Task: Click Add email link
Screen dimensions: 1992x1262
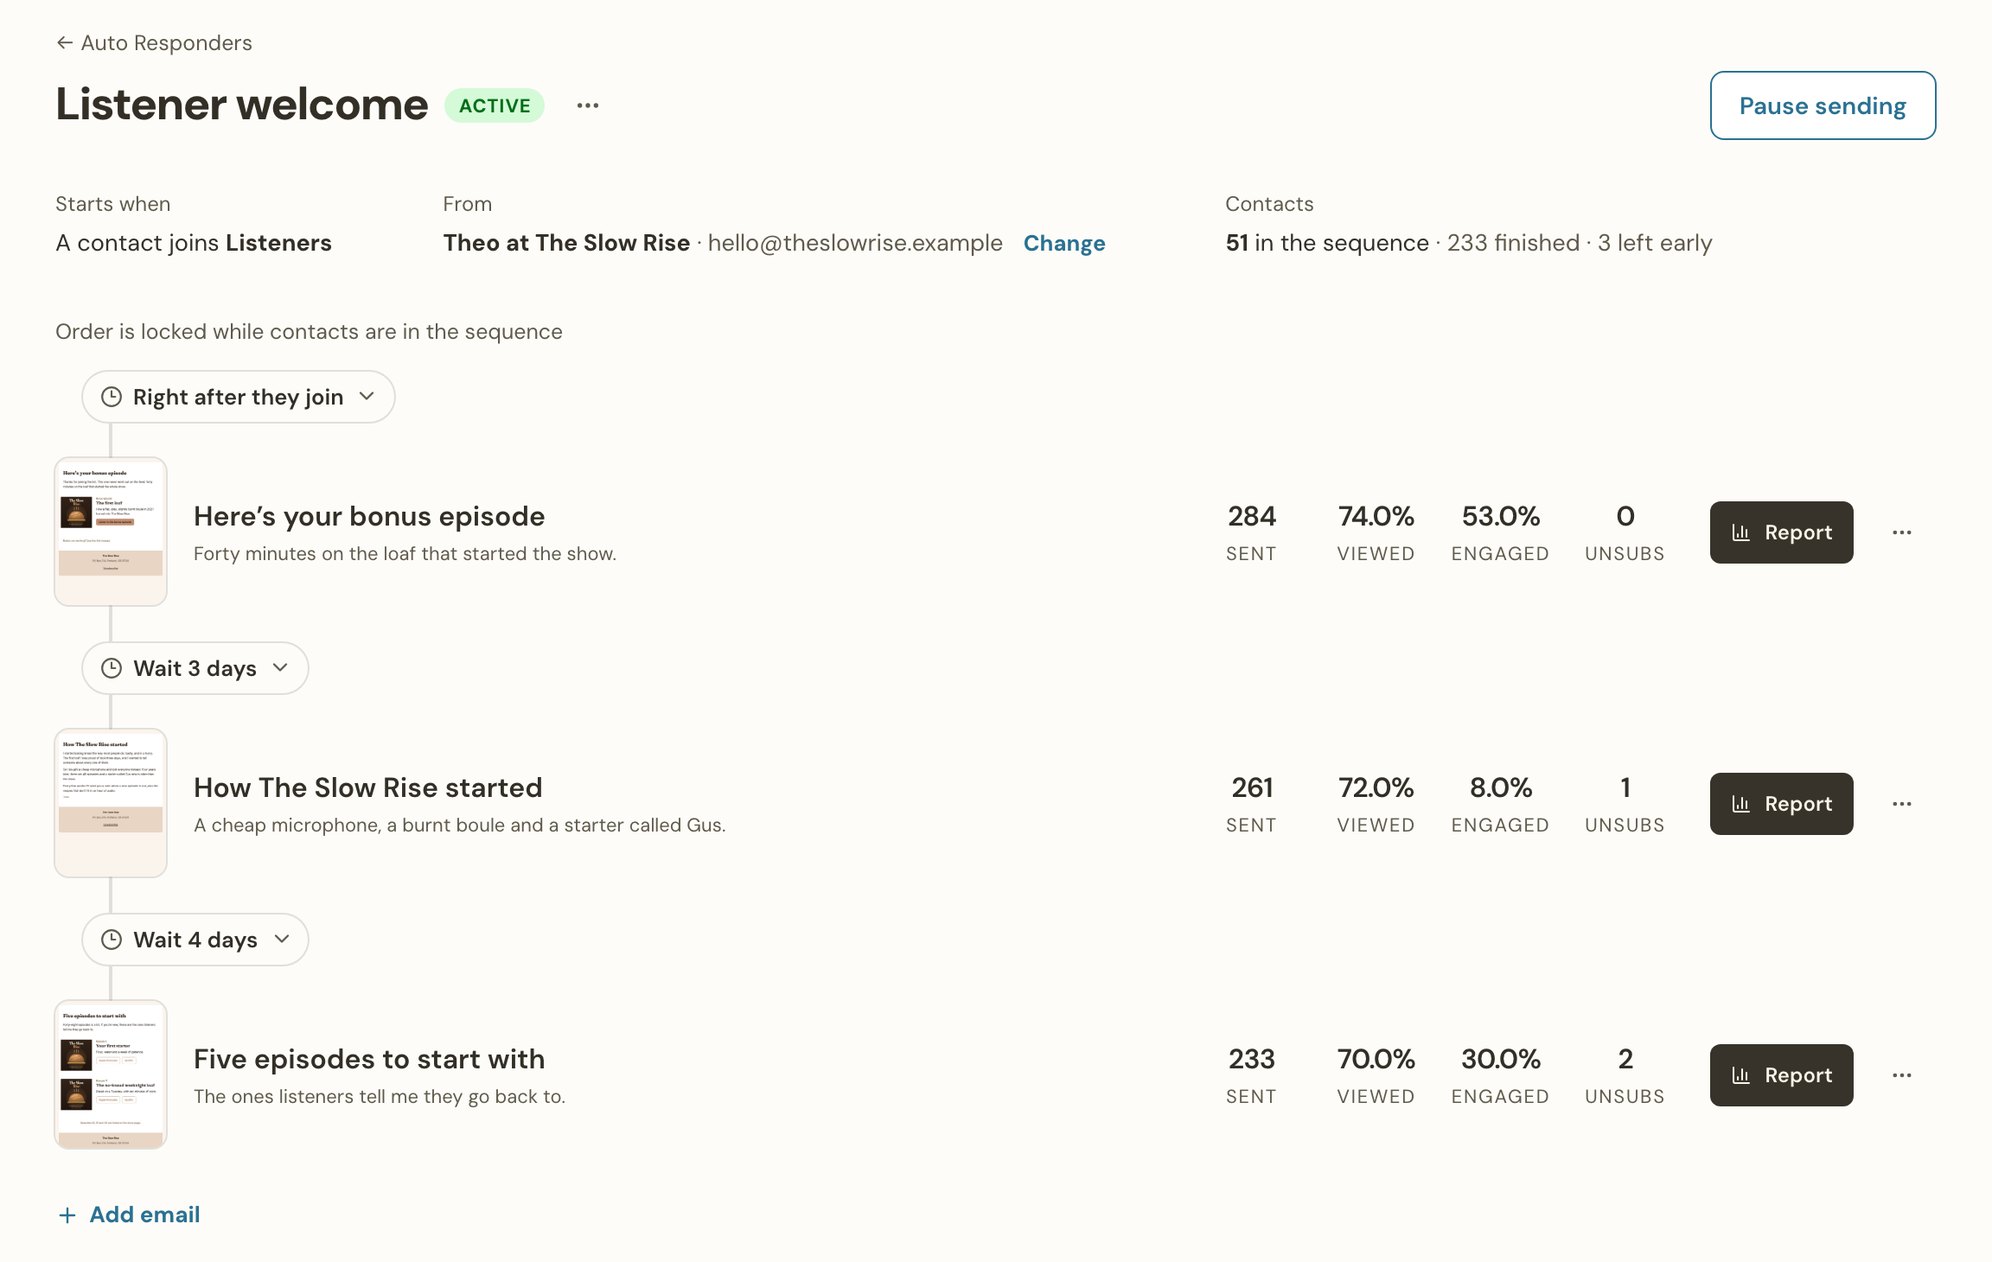Action: point(129,1214)
